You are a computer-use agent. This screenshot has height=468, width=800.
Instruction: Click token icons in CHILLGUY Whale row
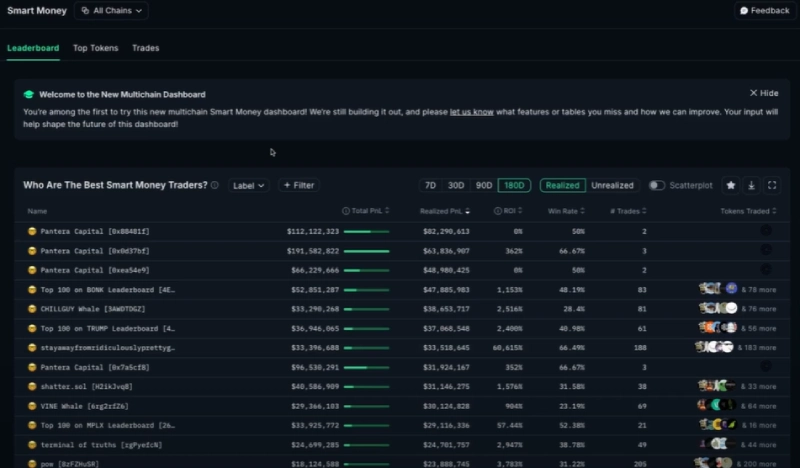[718, 308]
